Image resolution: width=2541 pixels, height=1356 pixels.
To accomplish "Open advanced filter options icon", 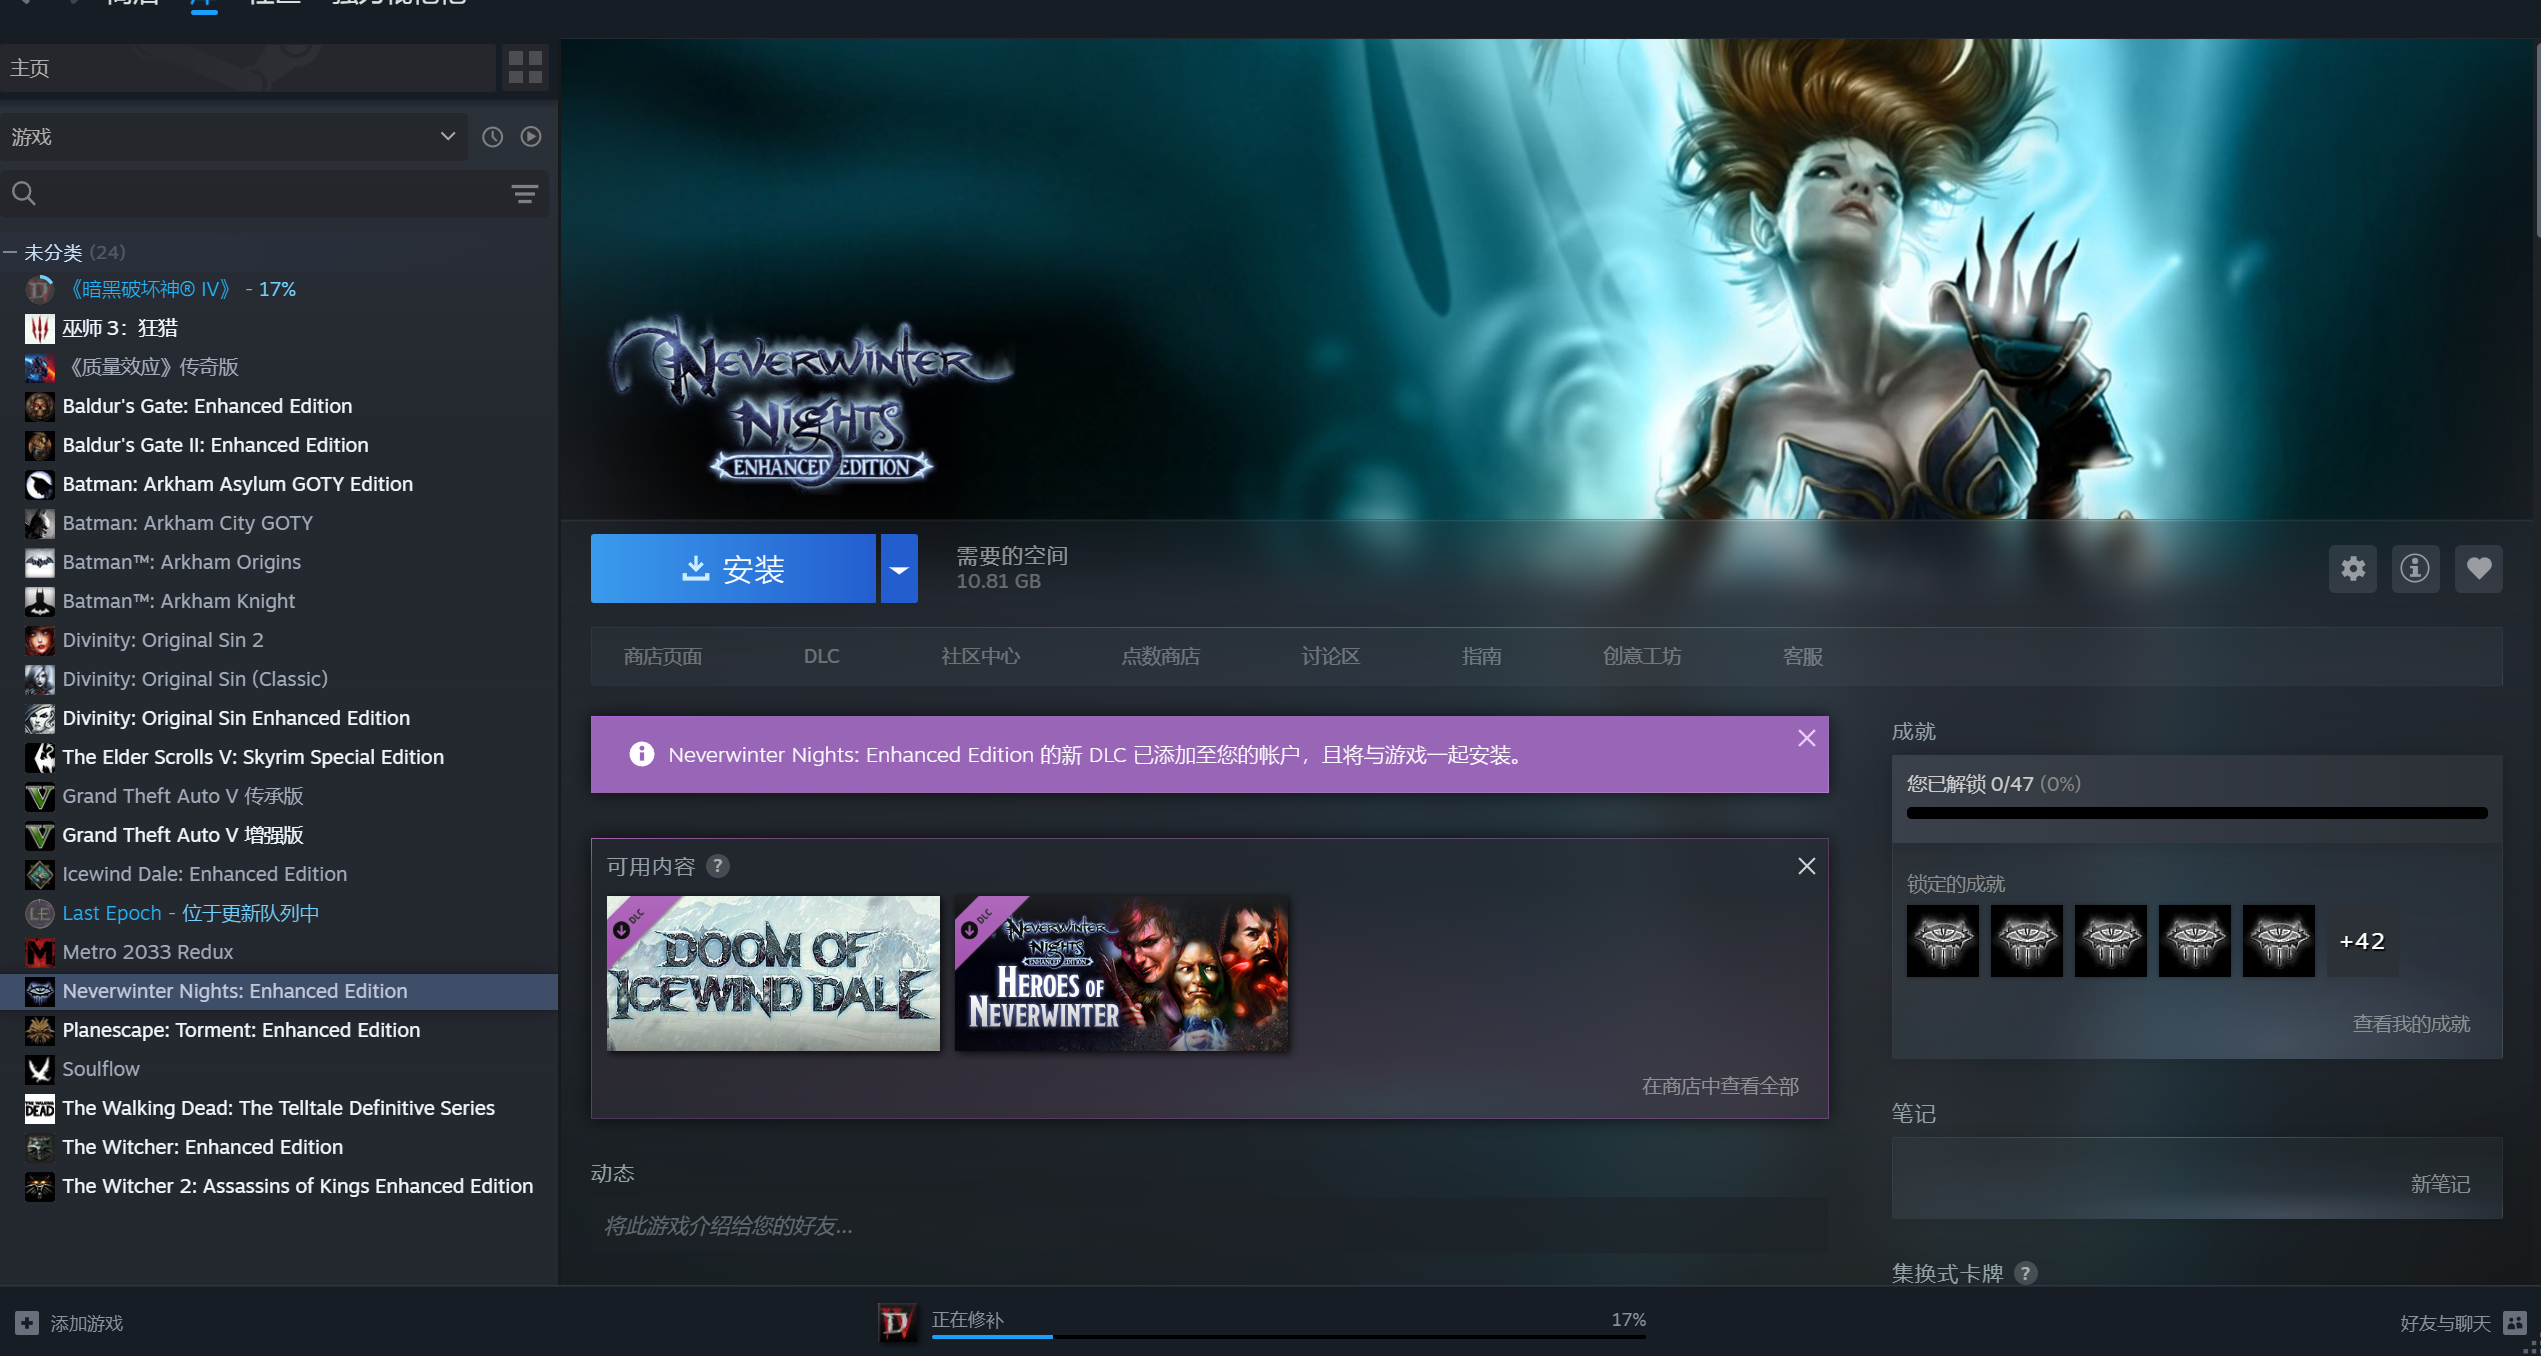I will (x=525, y=194).
